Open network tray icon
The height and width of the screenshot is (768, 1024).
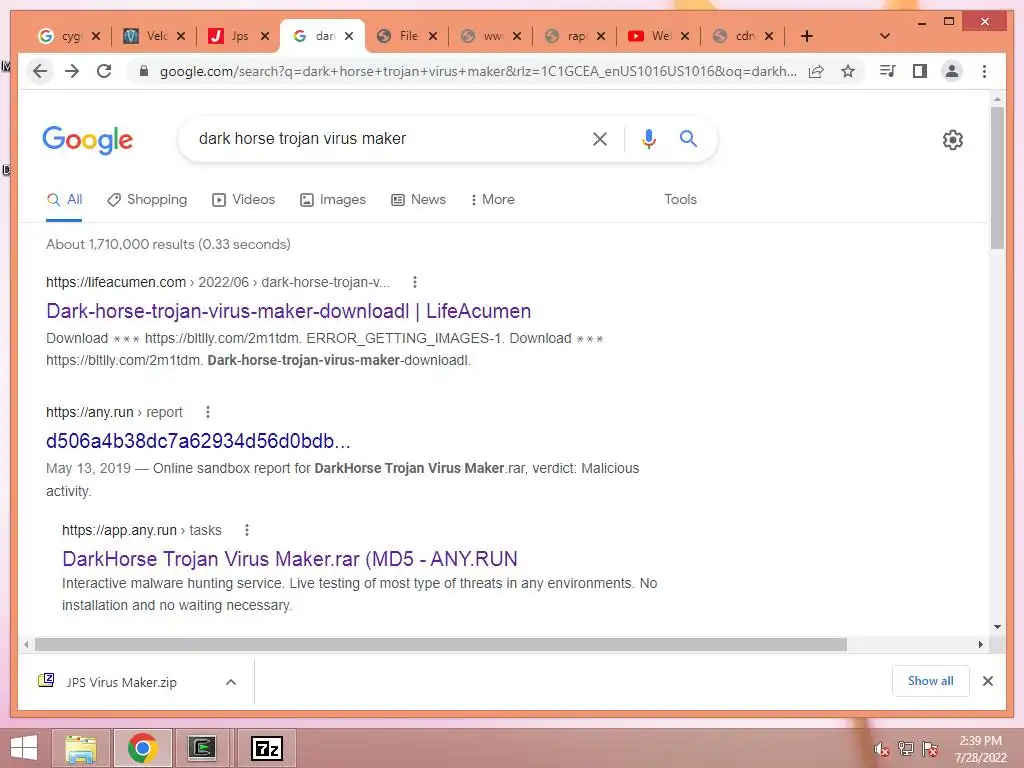[x=906, y=749]
